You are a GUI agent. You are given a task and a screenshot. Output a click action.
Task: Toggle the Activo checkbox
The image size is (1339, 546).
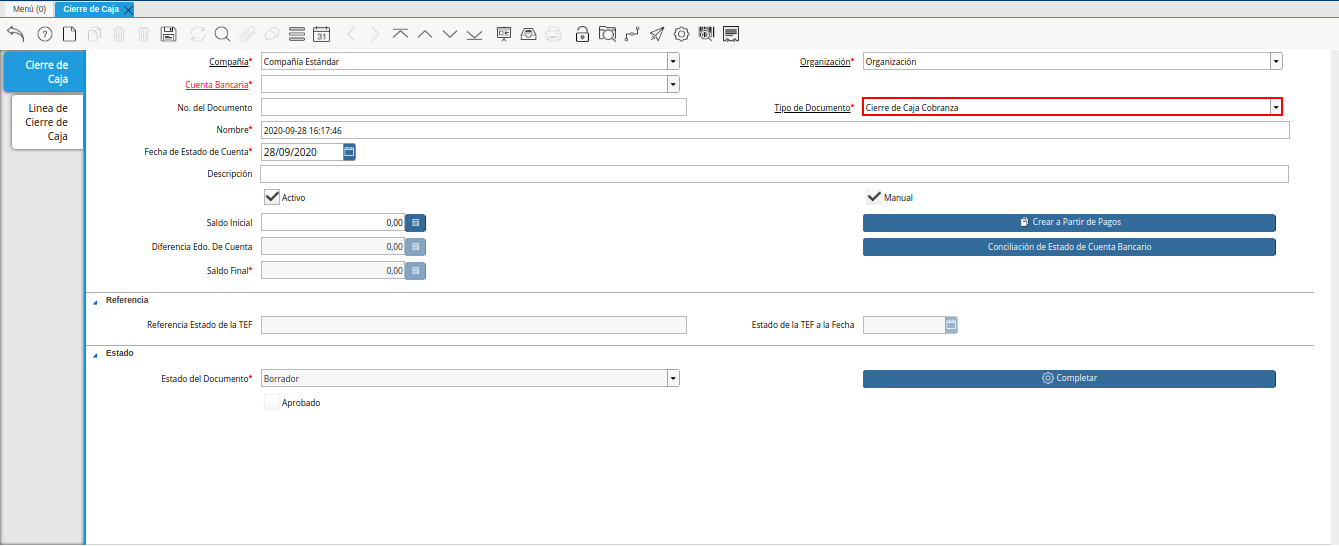coord(272,197)
